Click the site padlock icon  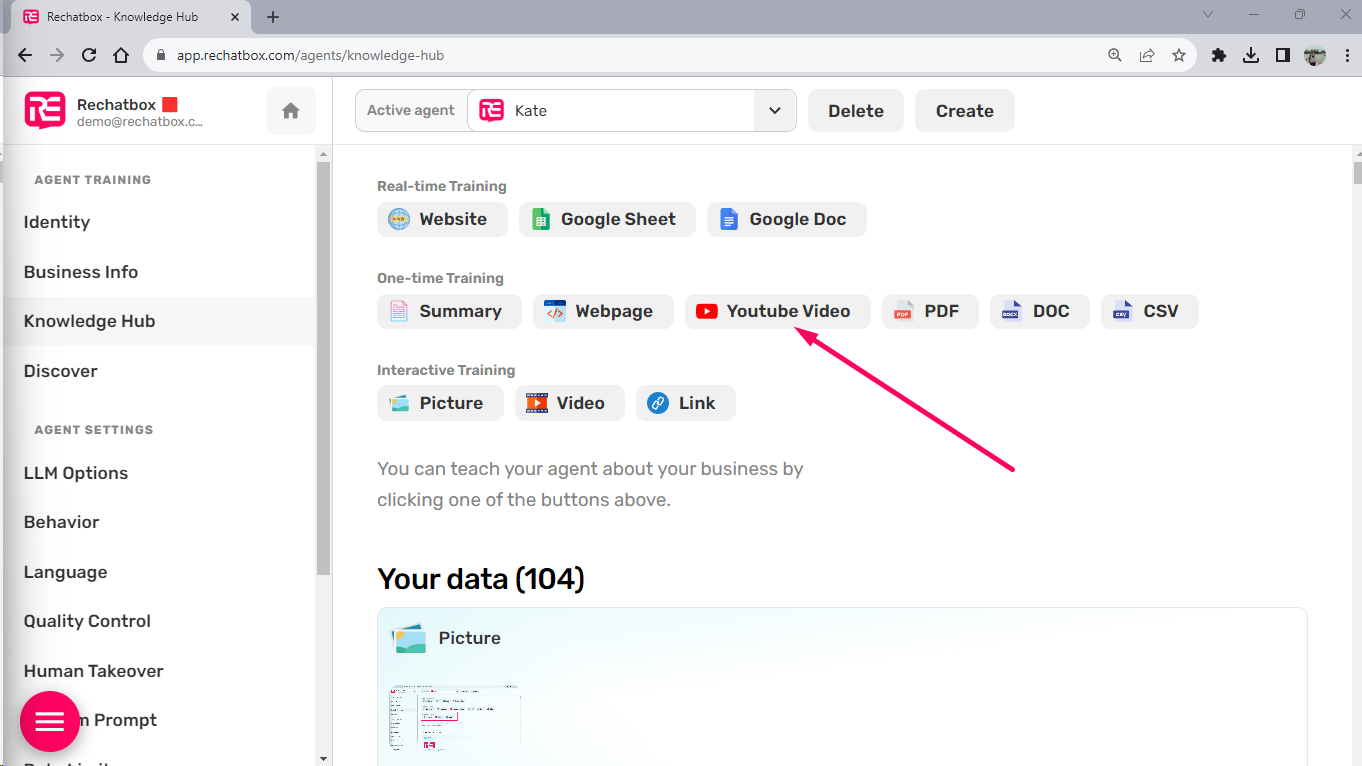(x=160, y=56)
